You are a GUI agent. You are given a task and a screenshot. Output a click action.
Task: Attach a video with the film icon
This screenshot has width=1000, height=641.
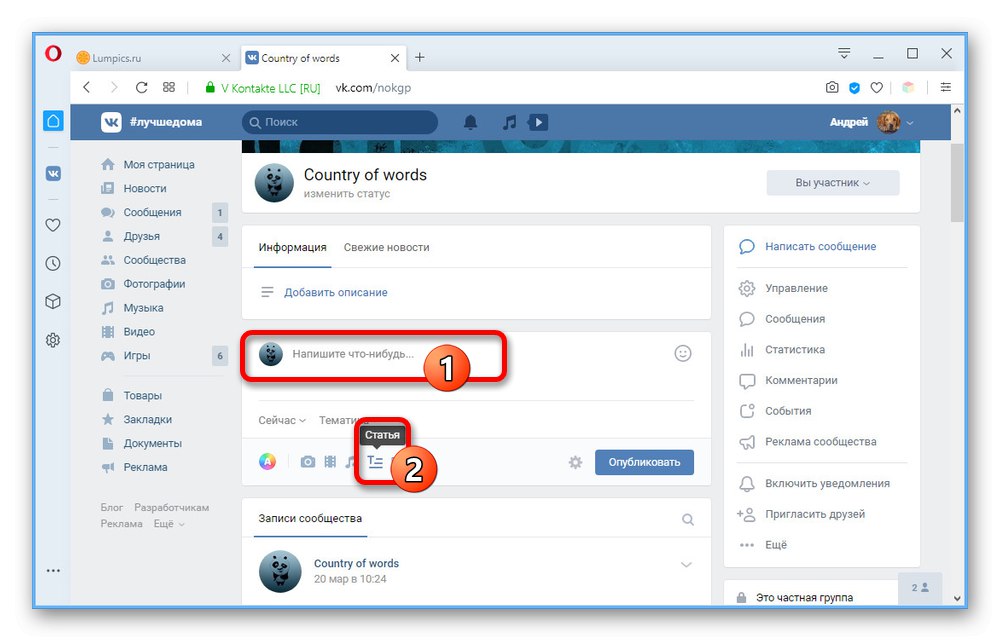click(x=330, y=462)
